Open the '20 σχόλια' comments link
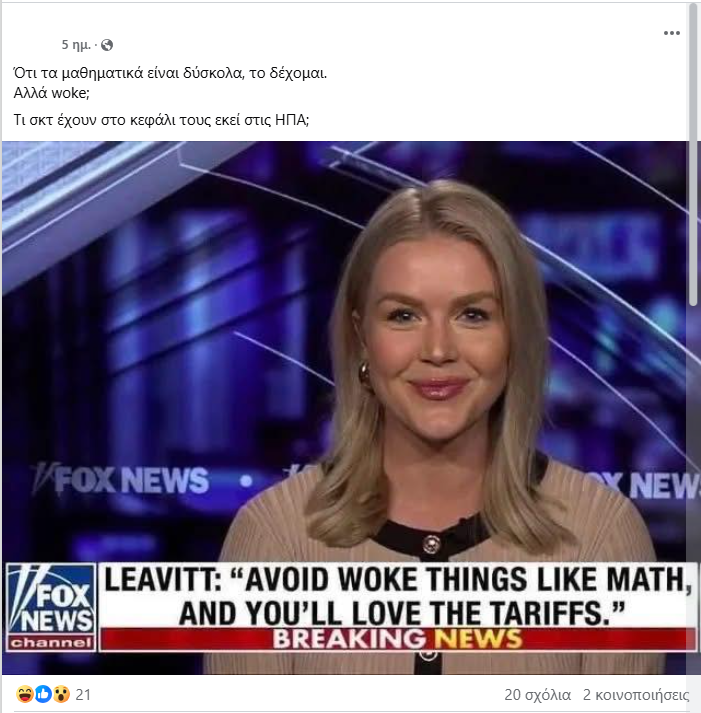701x713 pixels. 537,695
